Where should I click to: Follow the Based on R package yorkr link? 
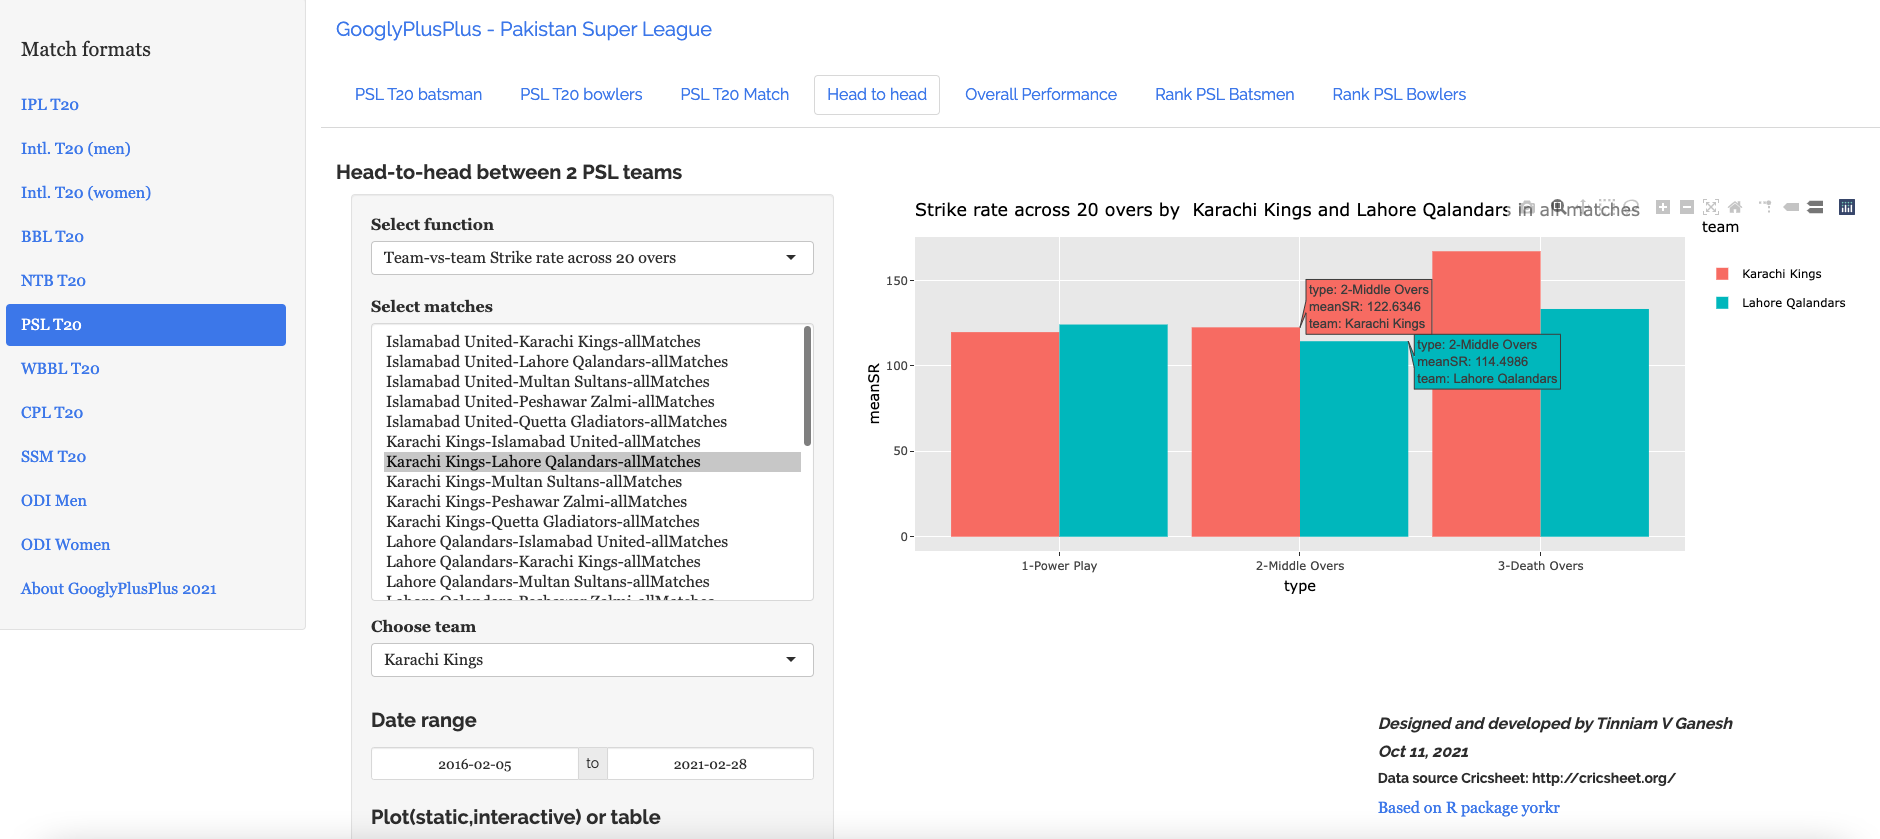(1468, 808)
